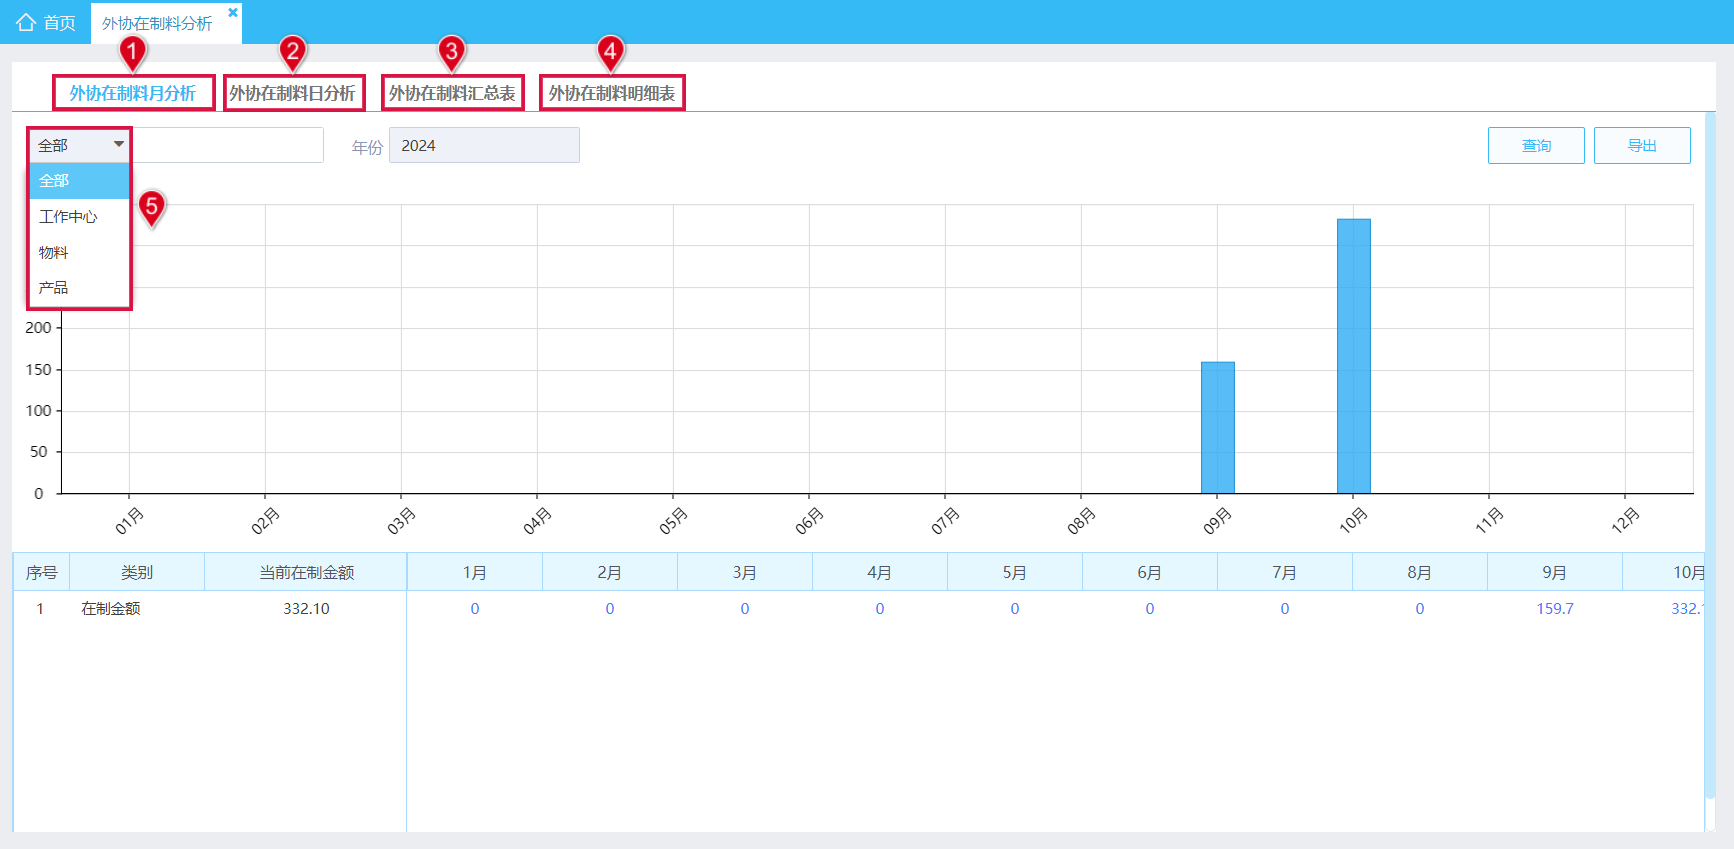Close the 外协在制料分析 tab
Screen dimensions: 1734x849
(x=233, y=12)
